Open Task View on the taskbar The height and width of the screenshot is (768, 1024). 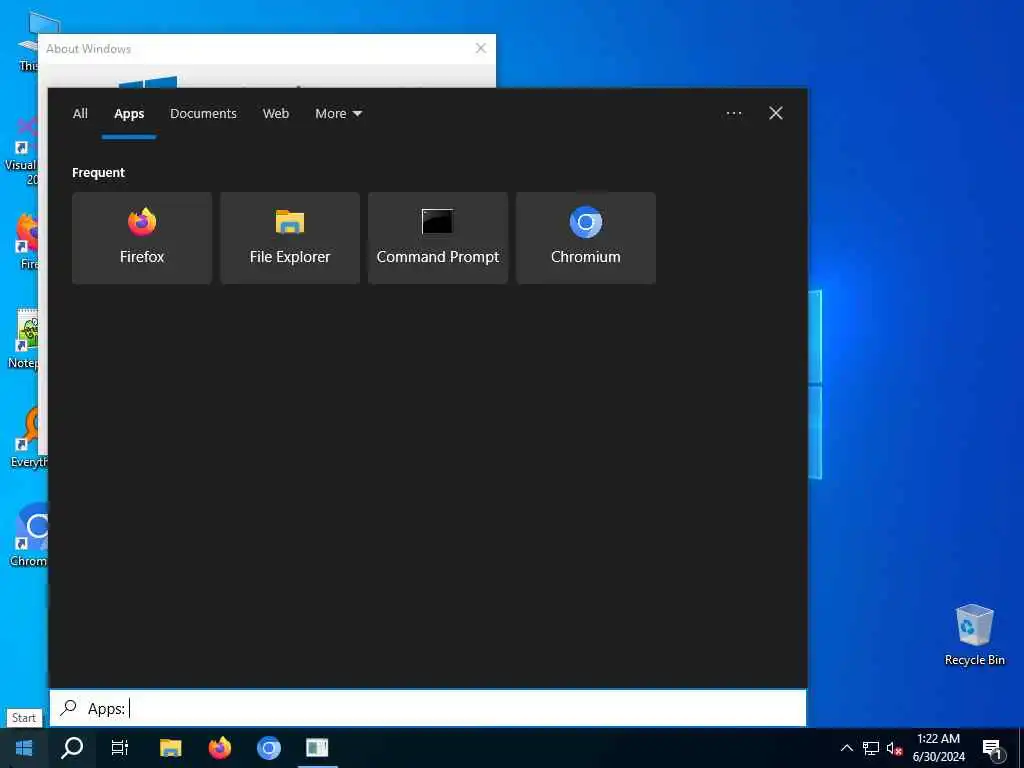coord(120,748)
